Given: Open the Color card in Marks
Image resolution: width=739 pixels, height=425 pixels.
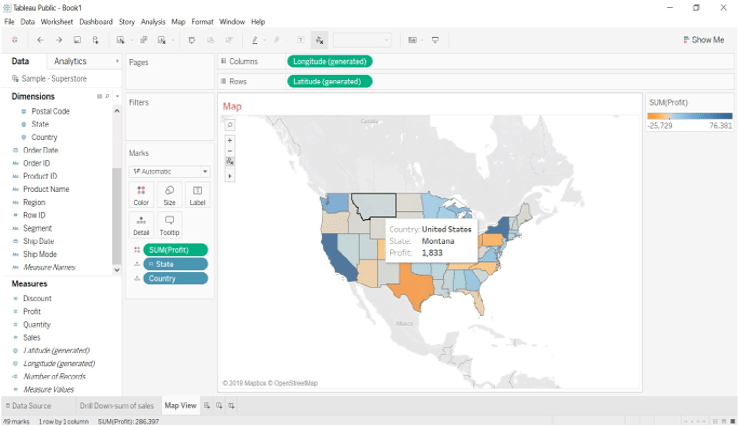Looking at the screenshot, I should [x=141, y=194].
